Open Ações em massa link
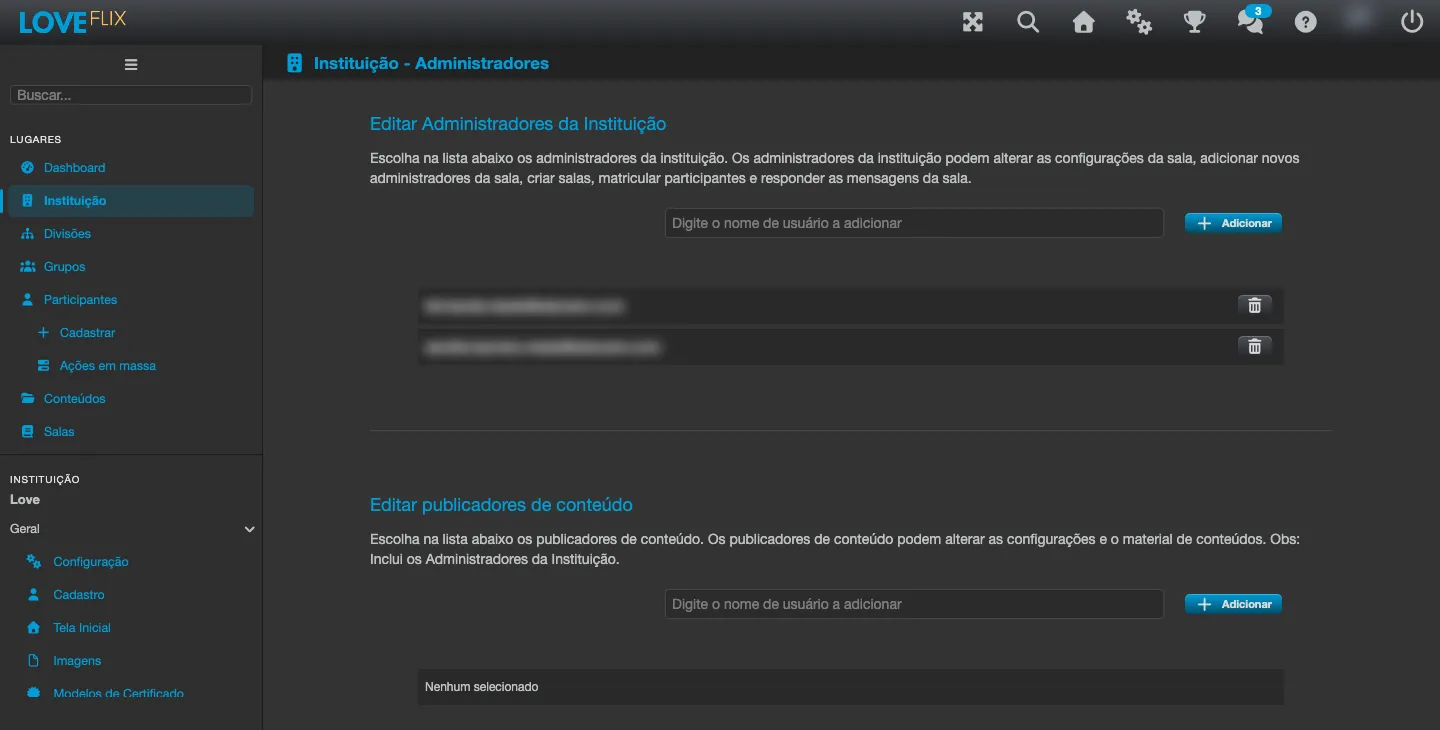Viewport: 1440px width, 730px height. point(107,366)
